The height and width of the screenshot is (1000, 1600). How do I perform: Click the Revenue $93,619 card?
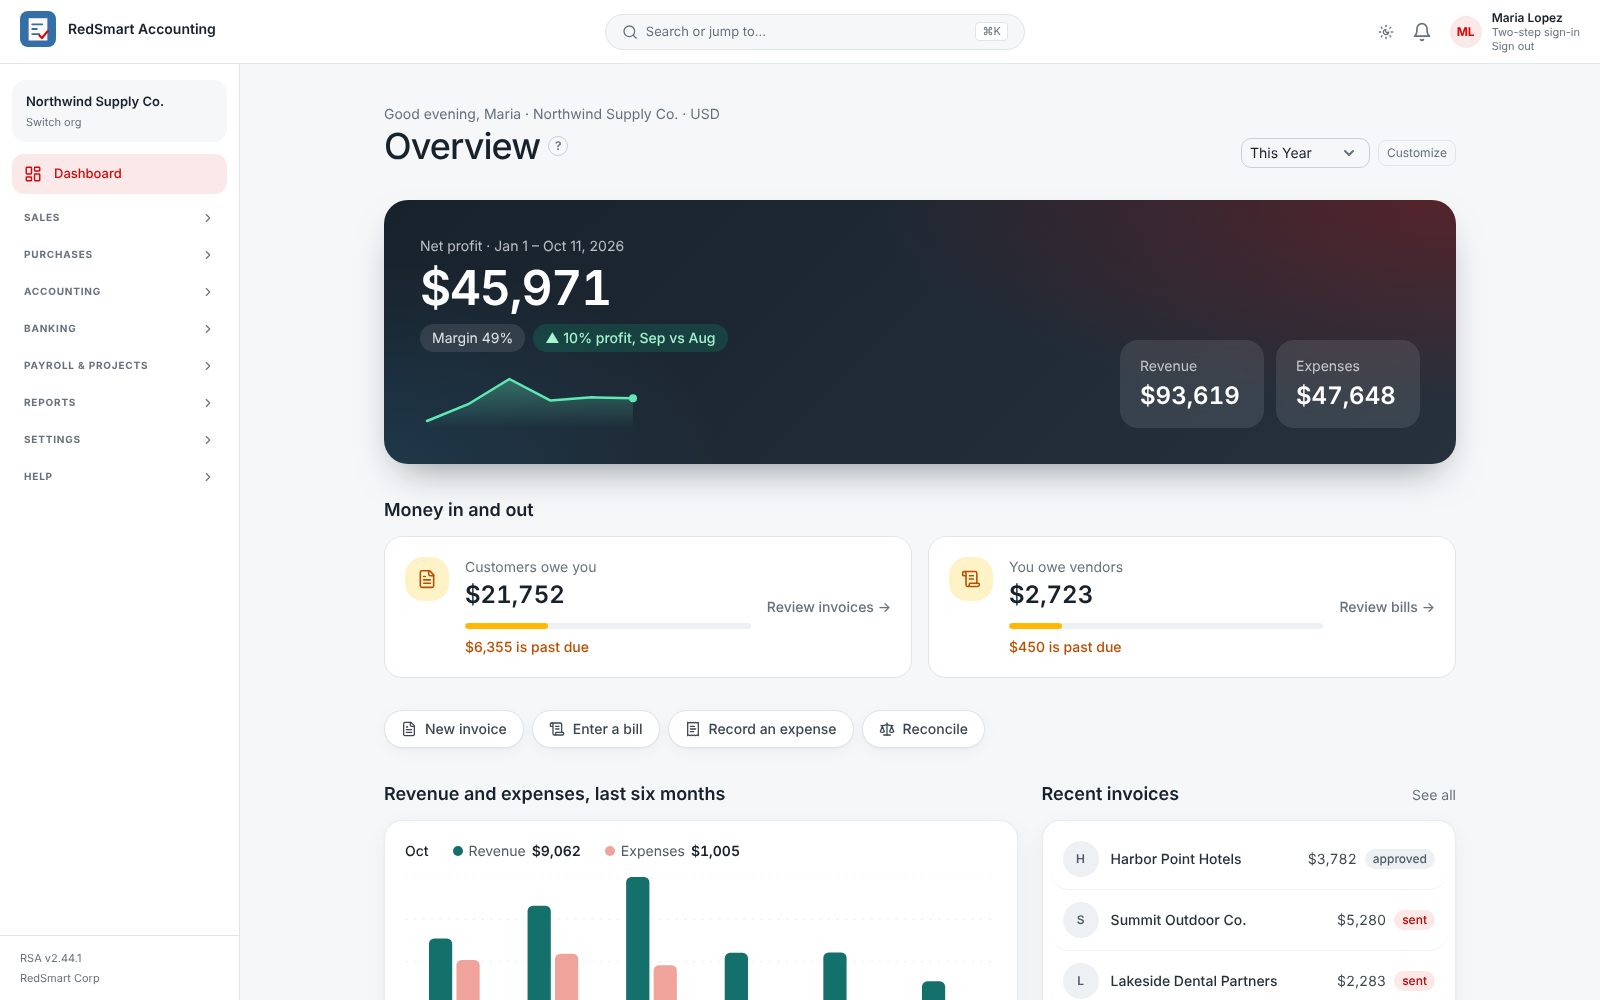[1192, 384]
